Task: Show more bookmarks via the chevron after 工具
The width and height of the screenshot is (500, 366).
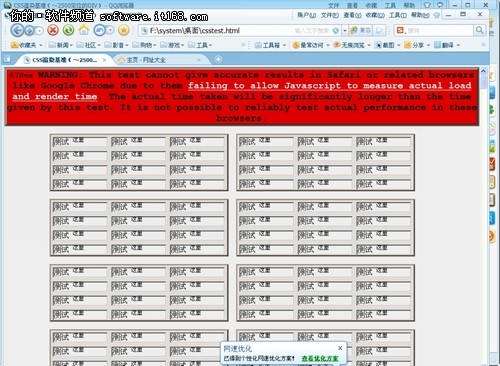Action: (243, 45)
